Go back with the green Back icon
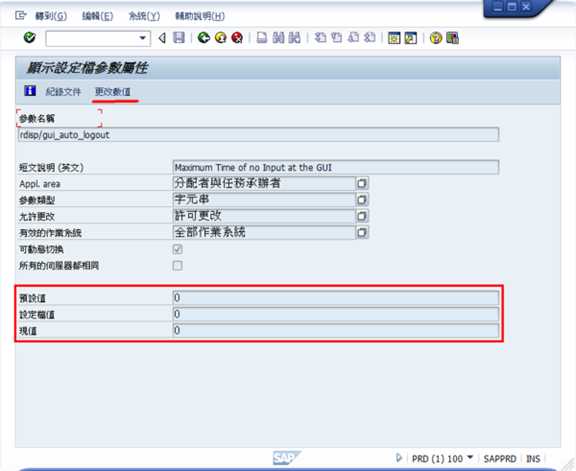 204,37
